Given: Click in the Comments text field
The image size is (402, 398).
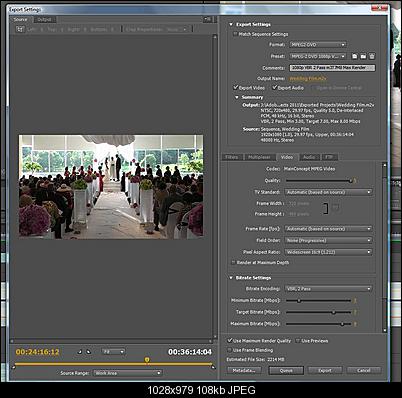Looking at the screenshot, I should [332, 68].
